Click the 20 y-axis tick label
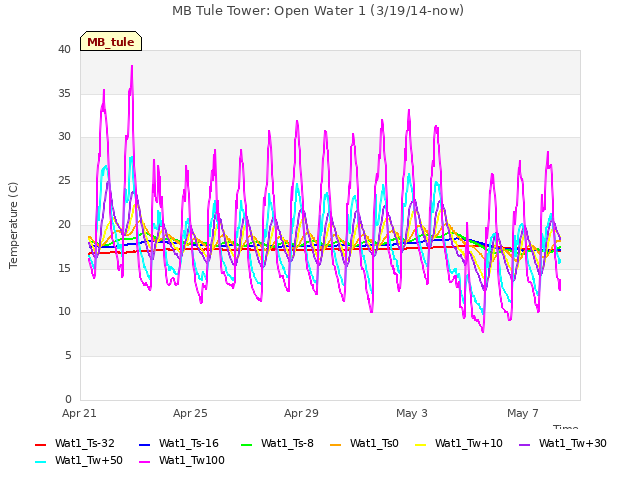This screenshot has width=640, height=480. 64,224
